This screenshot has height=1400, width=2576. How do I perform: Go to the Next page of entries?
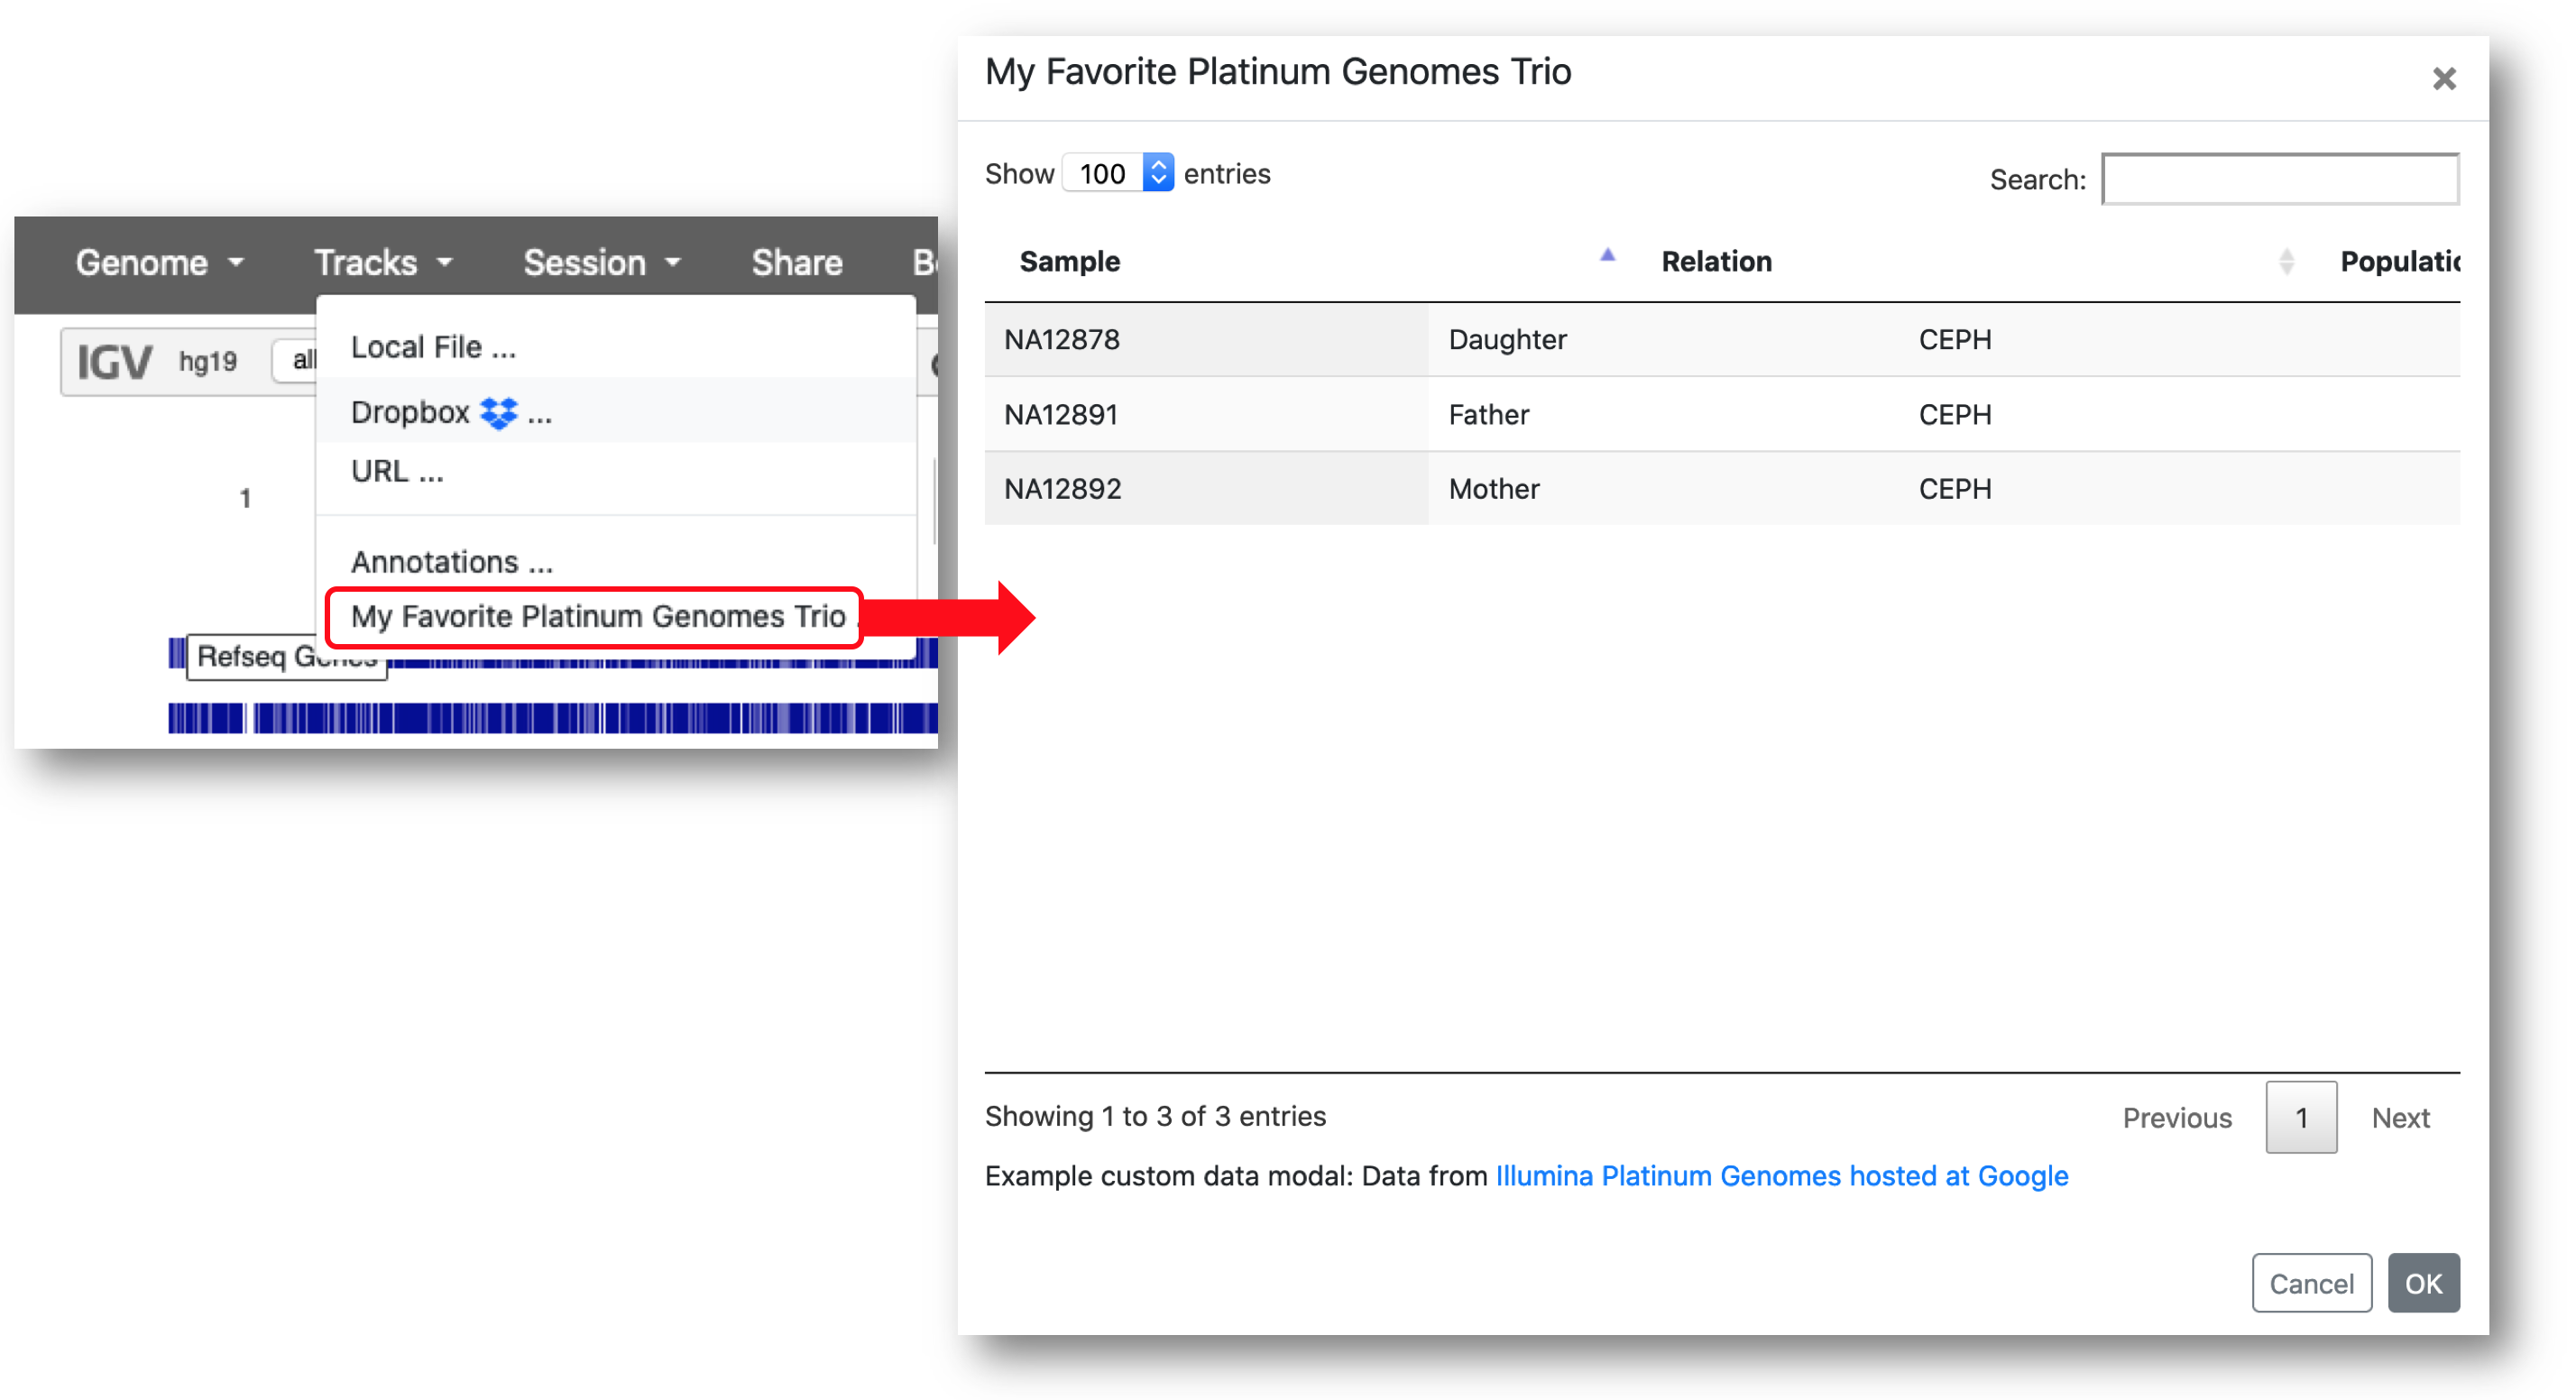coord(2399,1117)
